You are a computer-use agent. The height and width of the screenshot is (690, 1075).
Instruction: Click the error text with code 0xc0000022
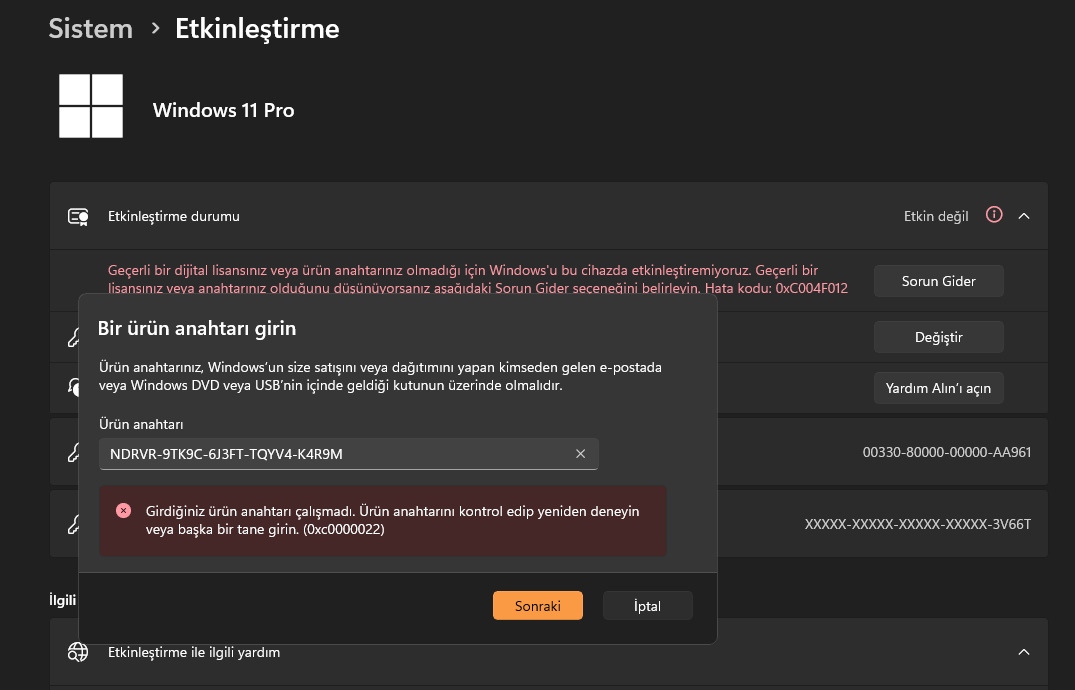(392, 521)
